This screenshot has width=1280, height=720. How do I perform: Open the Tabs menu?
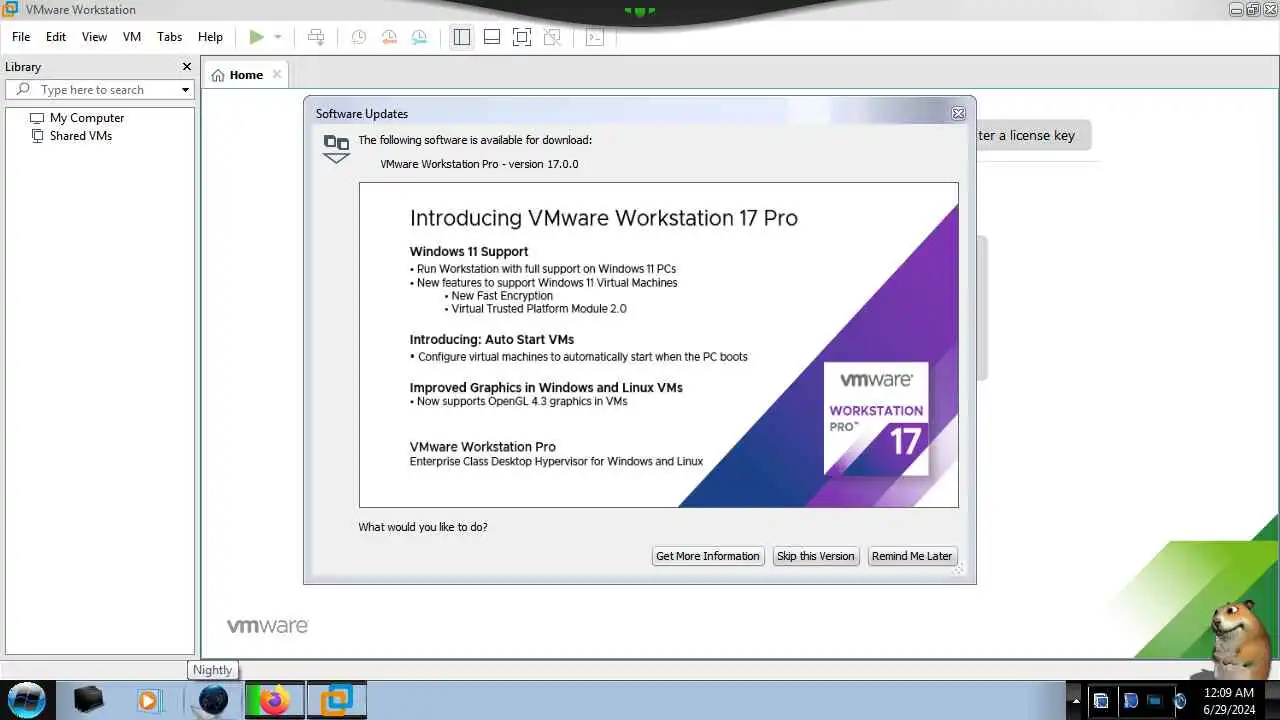(x=170, y=37)
